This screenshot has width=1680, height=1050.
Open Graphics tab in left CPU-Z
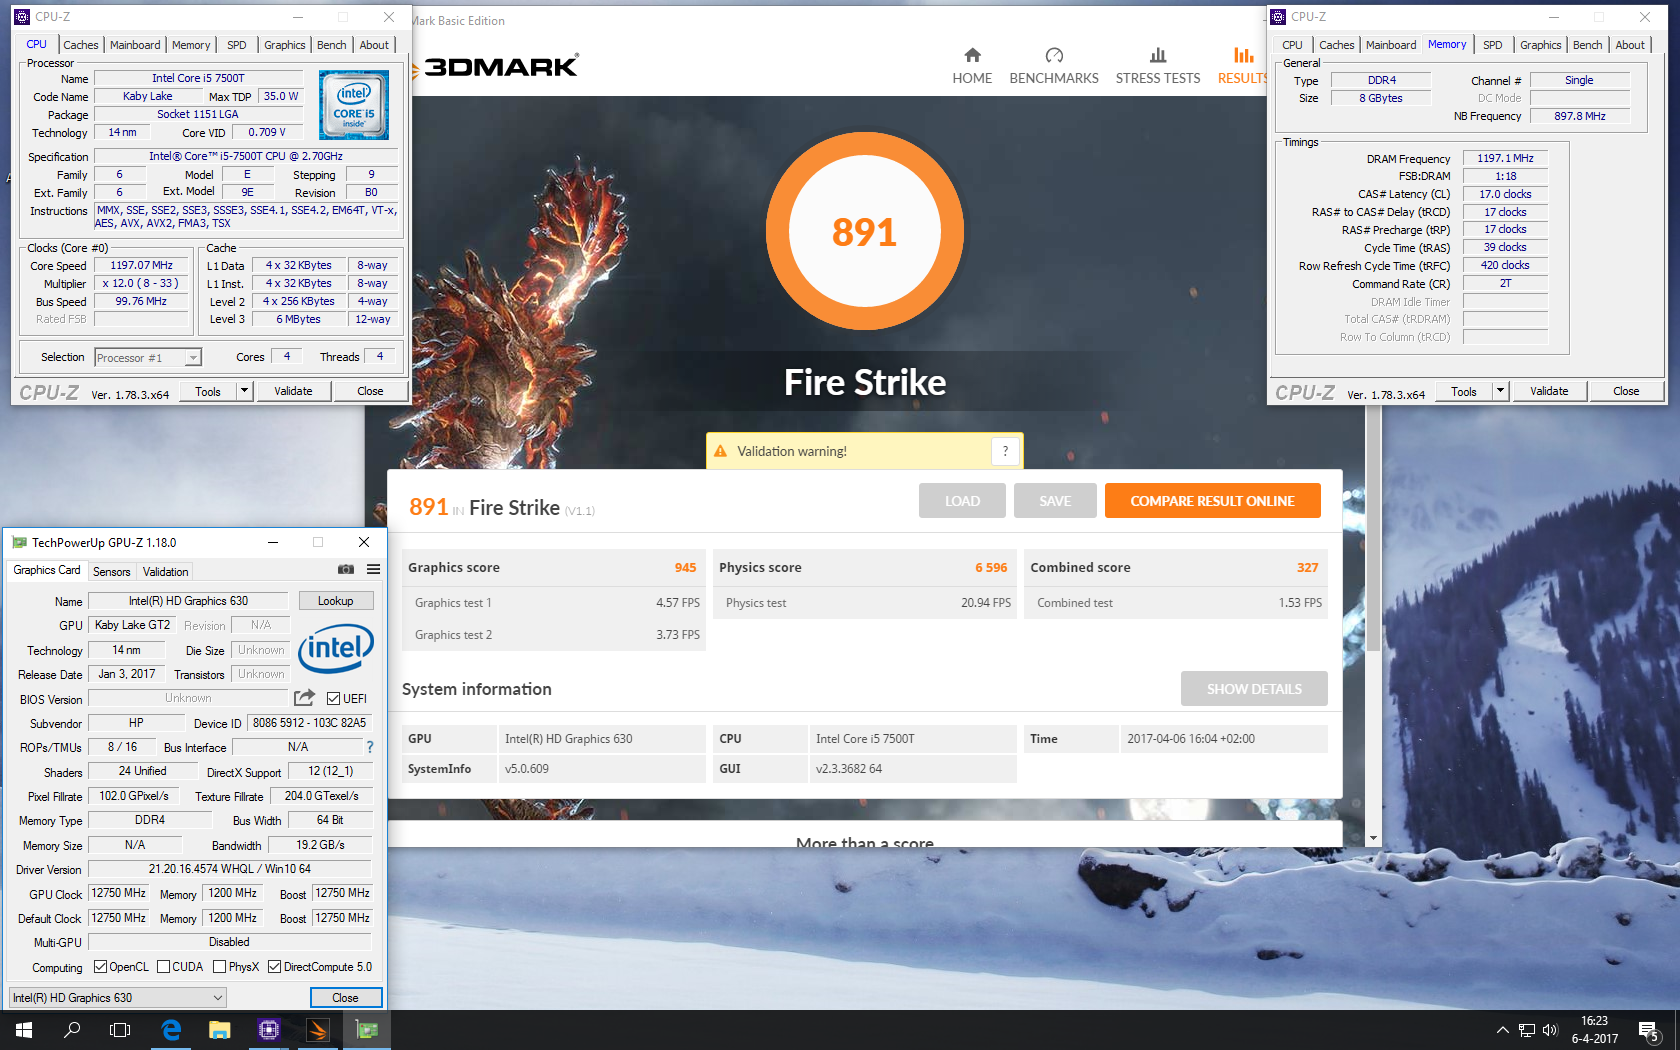284,45
